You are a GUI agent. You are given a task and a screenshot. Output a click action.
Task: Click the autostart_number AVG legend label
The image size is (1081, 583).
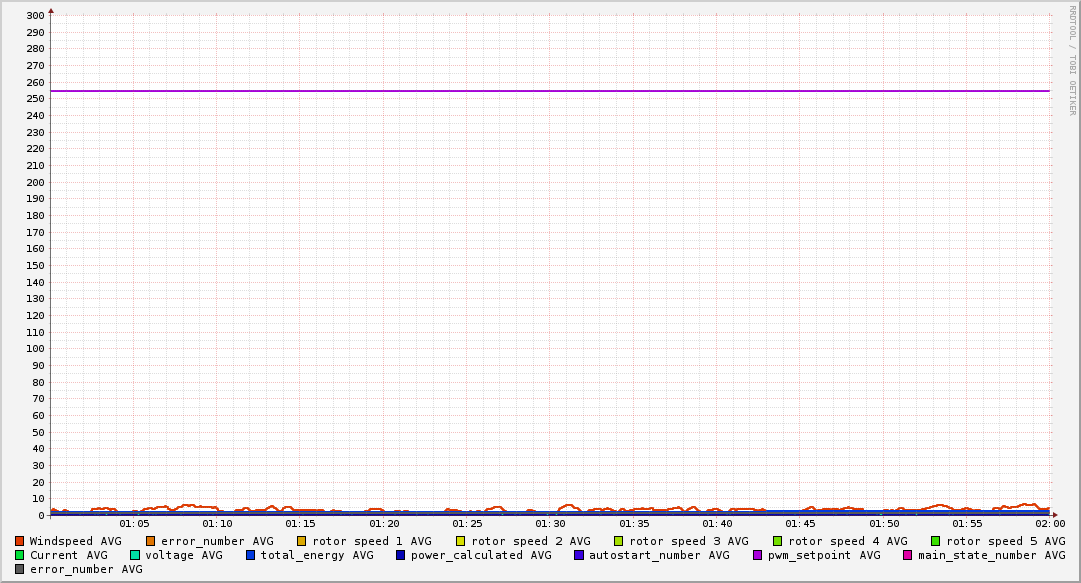659,555
